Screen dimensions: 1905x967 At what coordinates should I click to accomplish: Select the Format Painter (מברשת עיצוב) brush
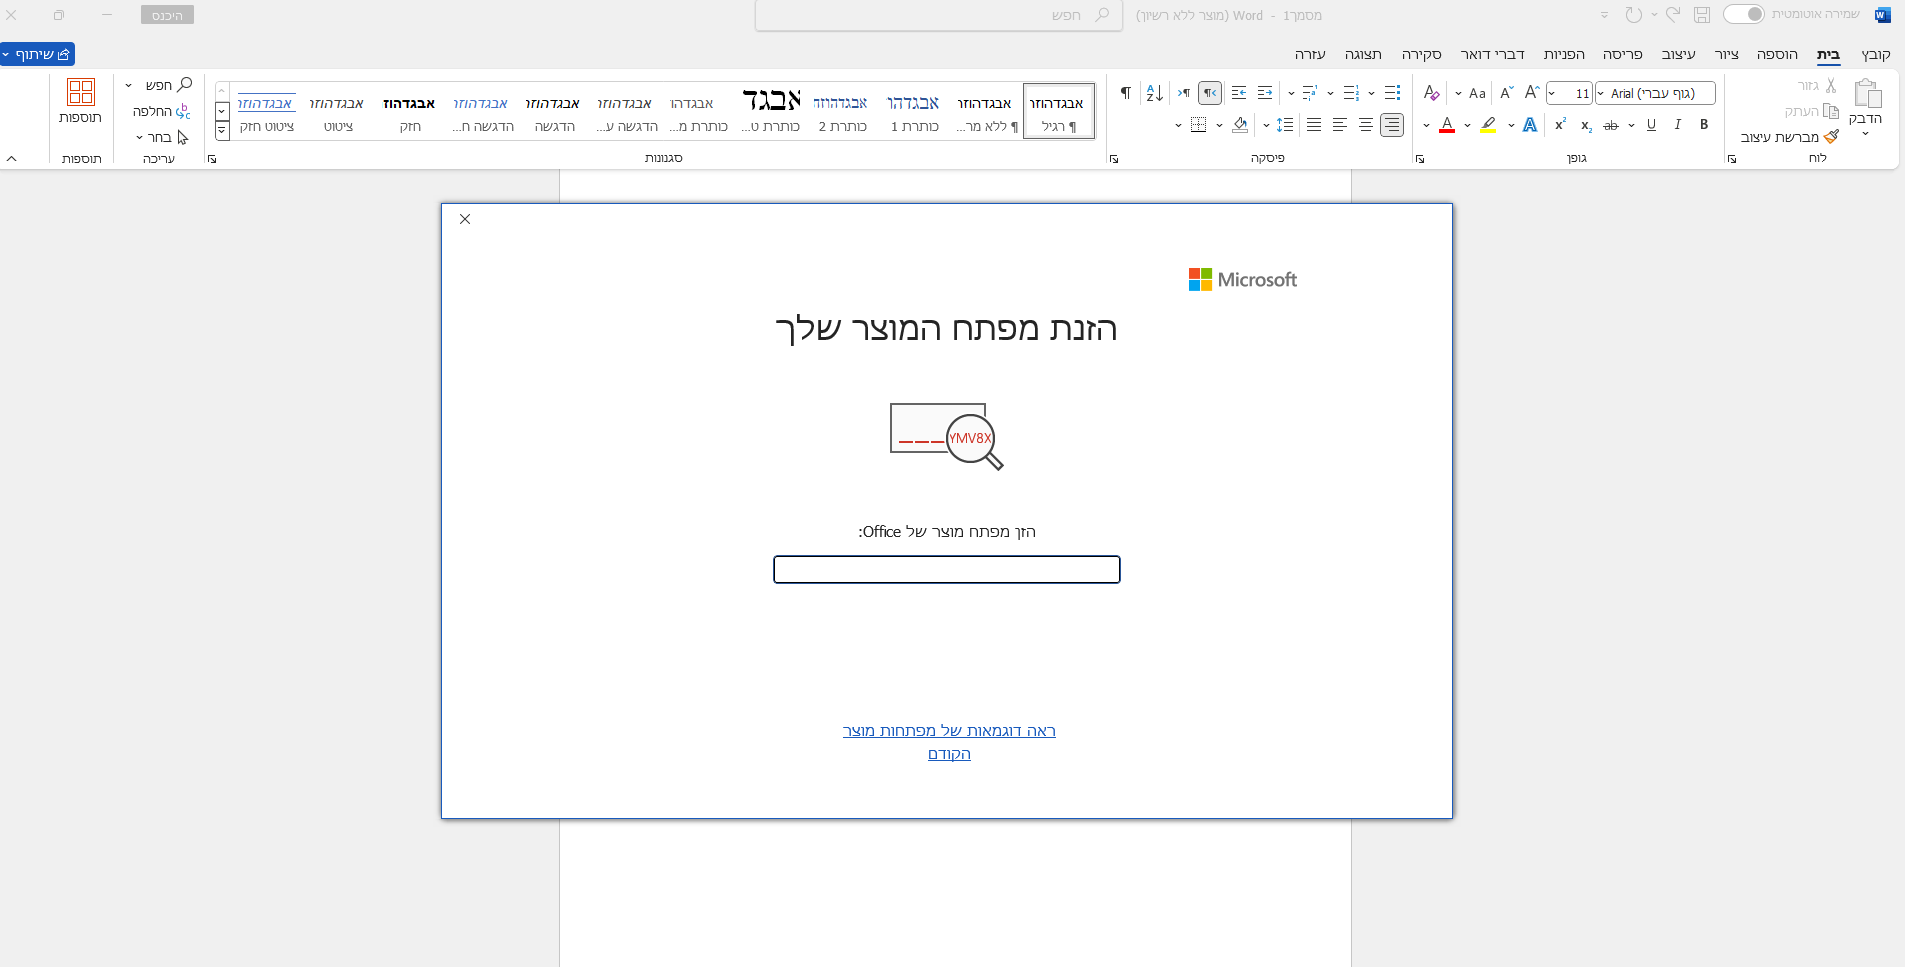[1831, 136]
